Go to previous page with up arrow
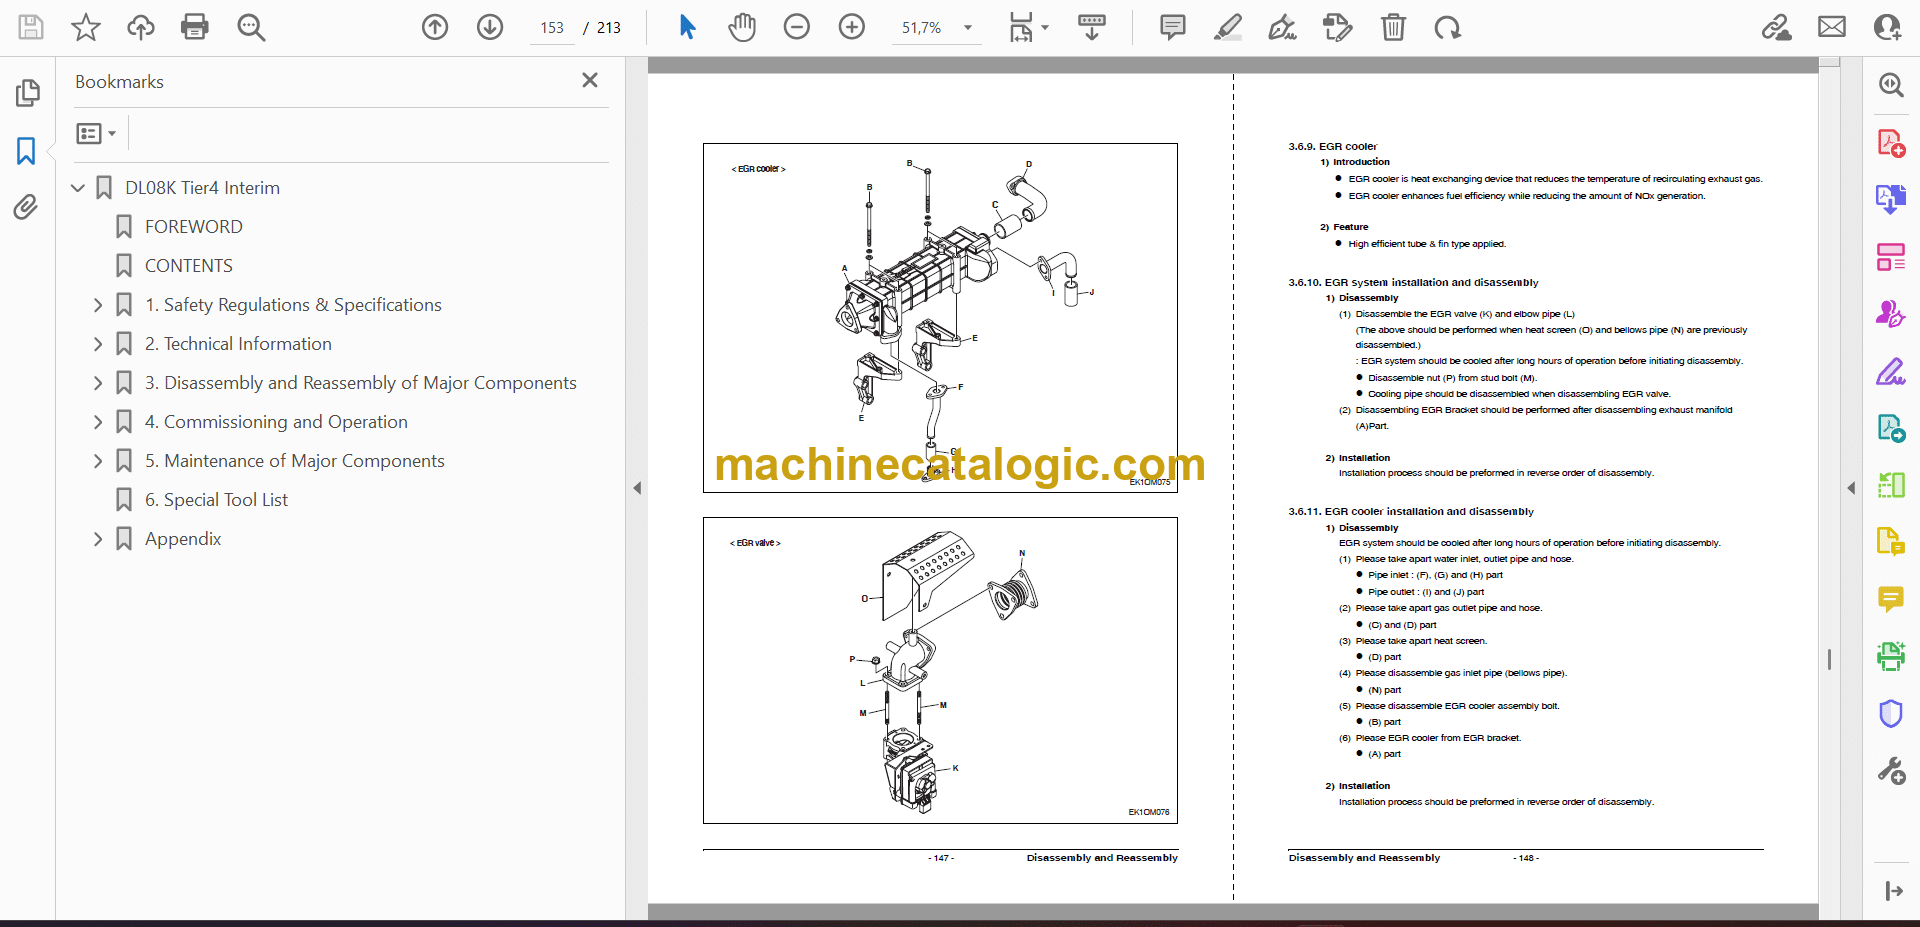Viewport: 1920px width, 927px height. (x=435, y=27)
